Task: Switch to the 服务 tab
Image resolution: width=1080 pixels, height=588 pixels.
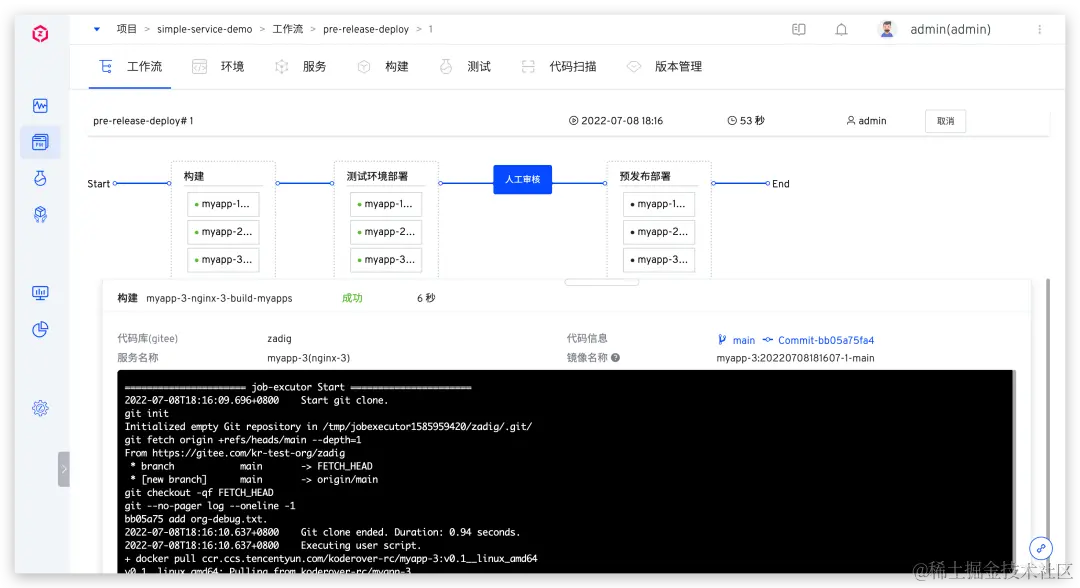Action: [x=300, y=67]
